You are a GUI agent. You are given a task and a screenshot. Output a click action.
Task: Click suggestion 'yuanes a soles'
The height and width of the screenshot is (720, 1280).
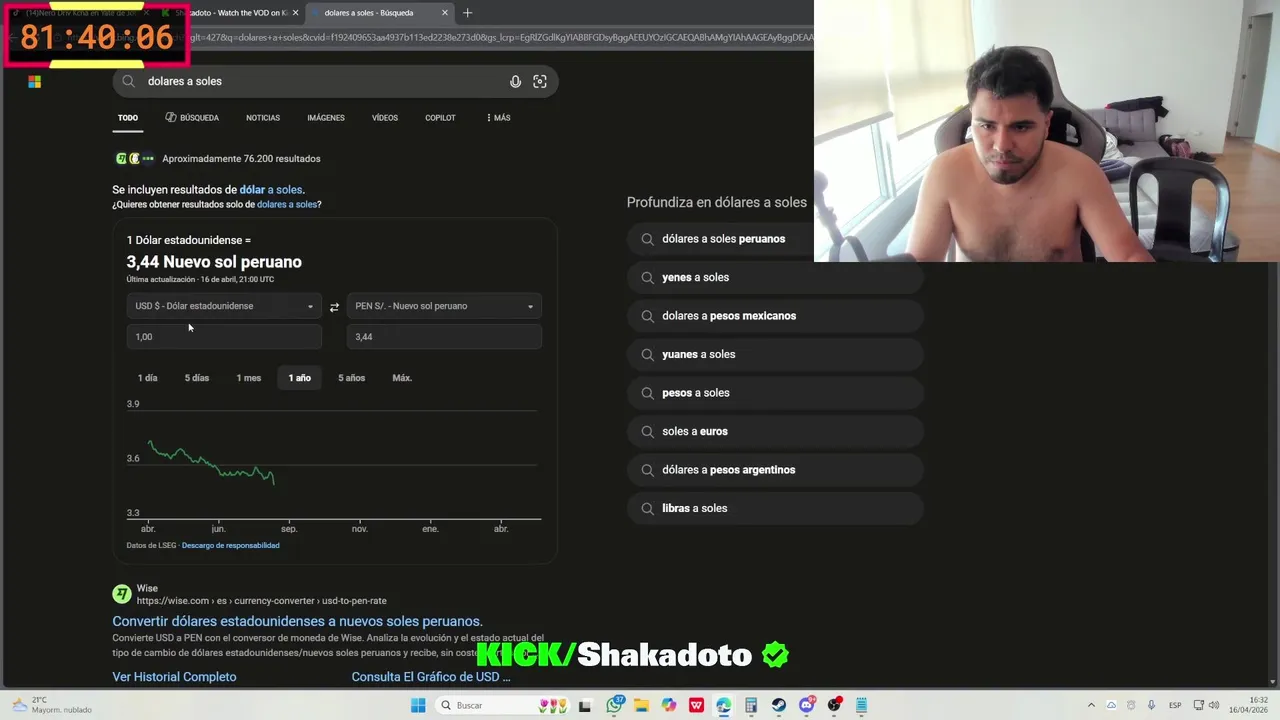pos(775,355)
